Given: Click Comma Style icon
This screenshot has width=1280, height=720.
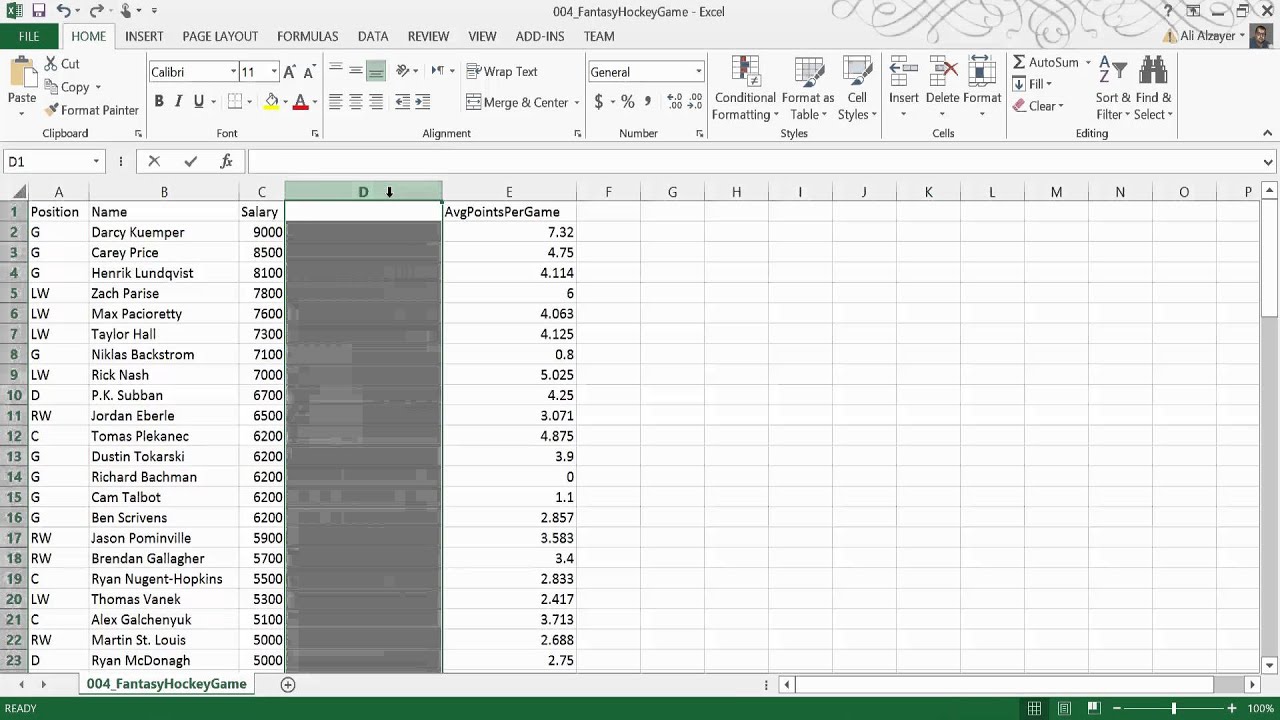Looking at the screenshot, I should 648,102.
